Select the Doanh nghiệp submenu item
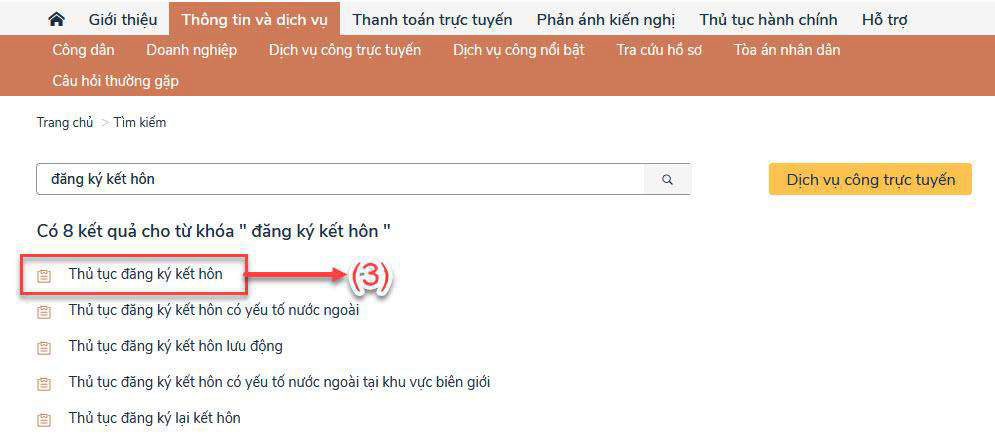 click(x=191, y=50)
